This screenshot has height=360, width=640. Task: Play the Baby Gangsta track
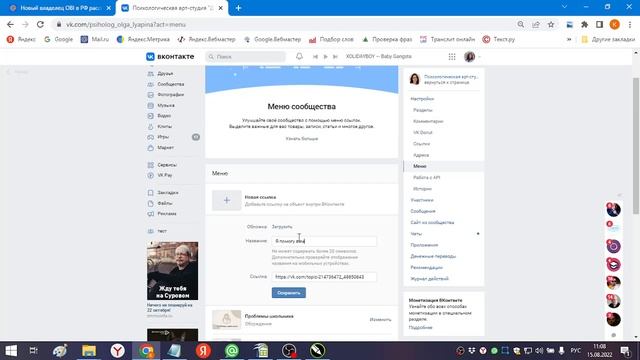tap(325, 57)
